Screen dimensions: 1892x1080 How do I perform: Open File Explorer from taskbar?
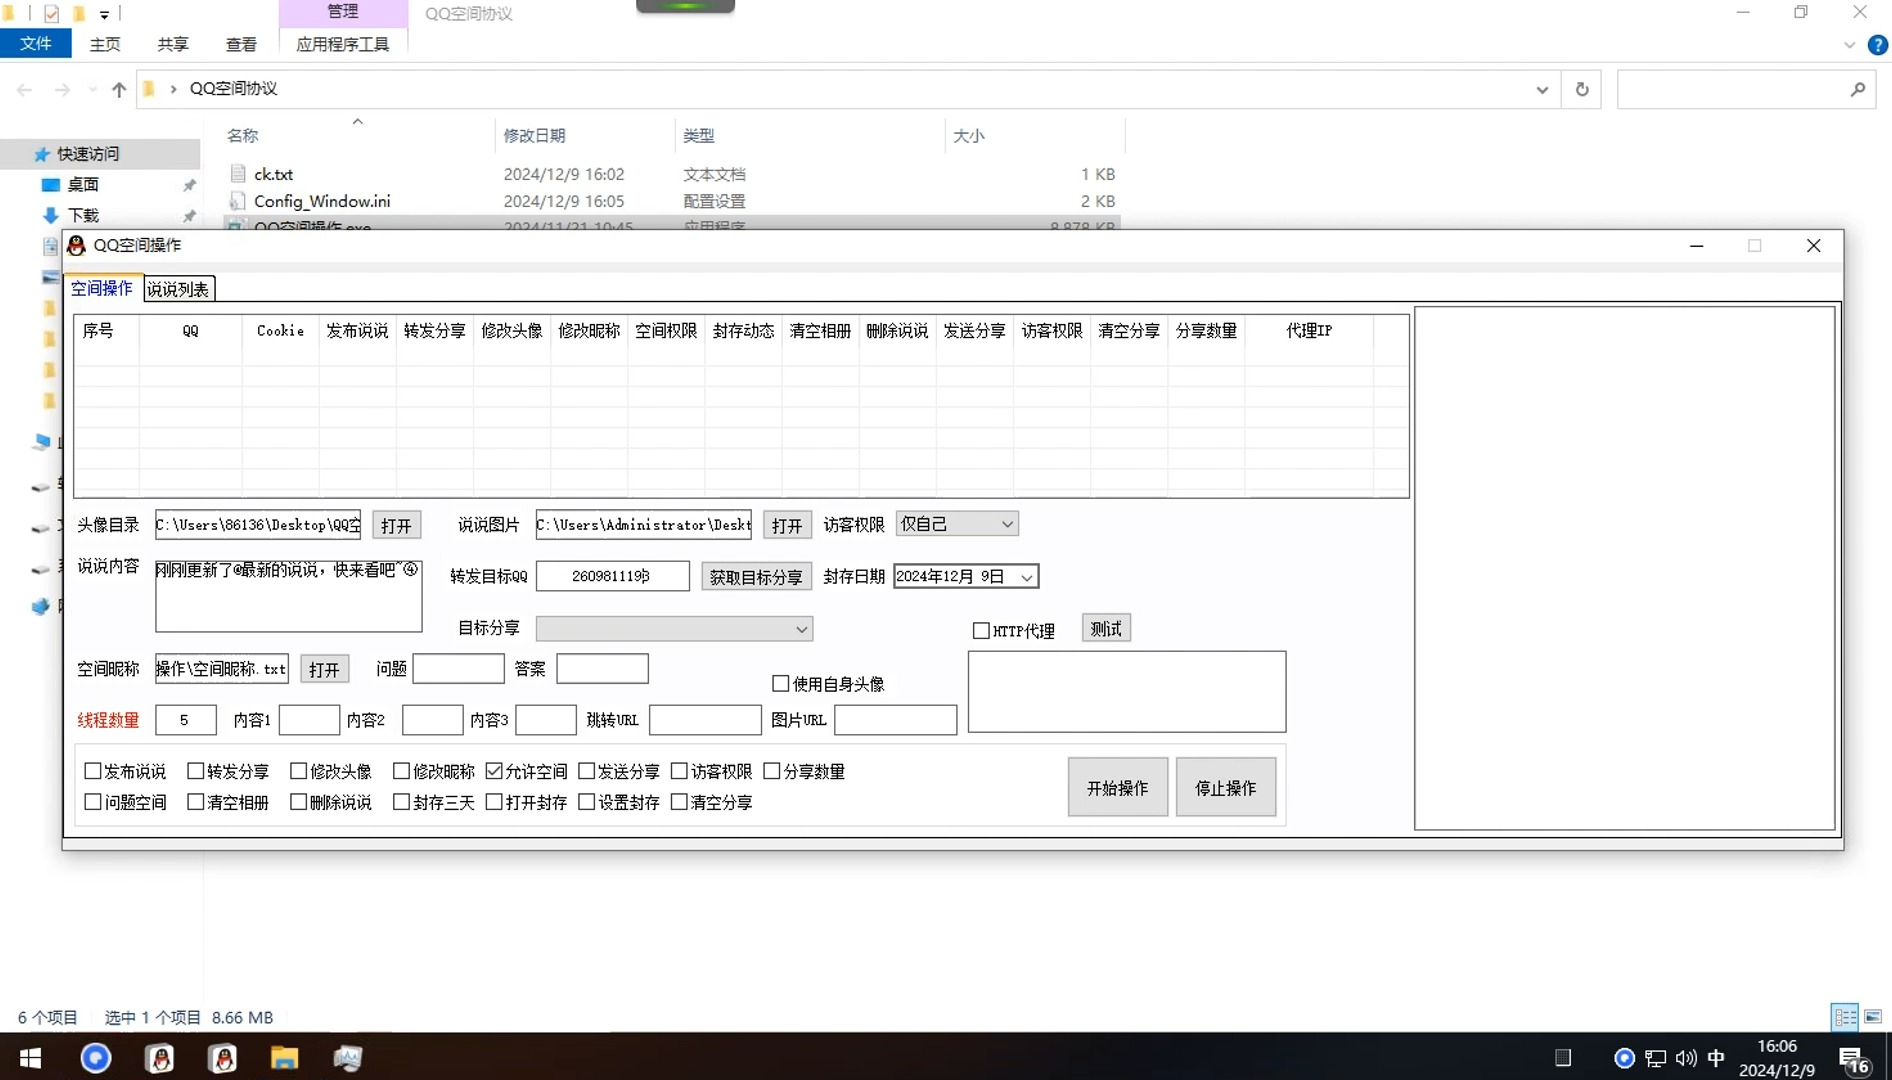point(285,1057)
